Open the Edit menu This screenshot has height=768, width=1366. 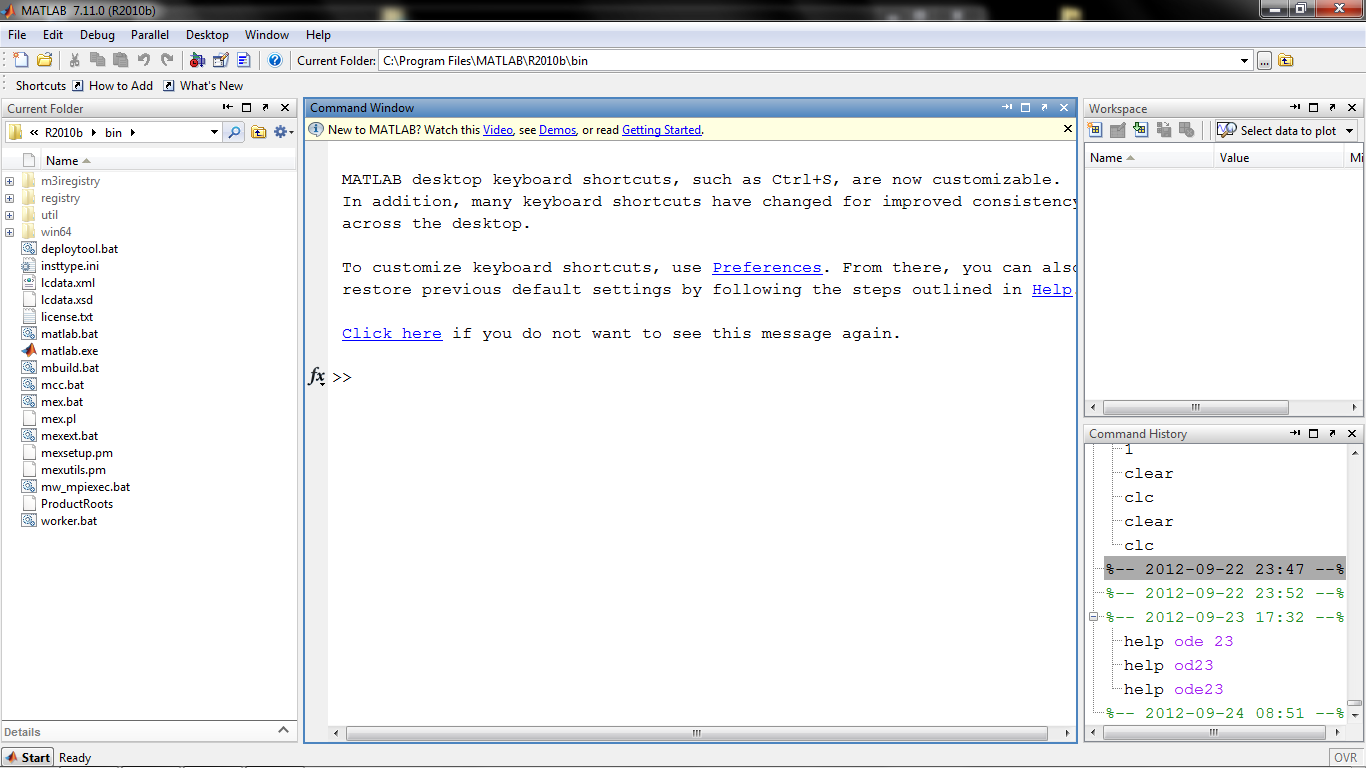click(53, 35)
